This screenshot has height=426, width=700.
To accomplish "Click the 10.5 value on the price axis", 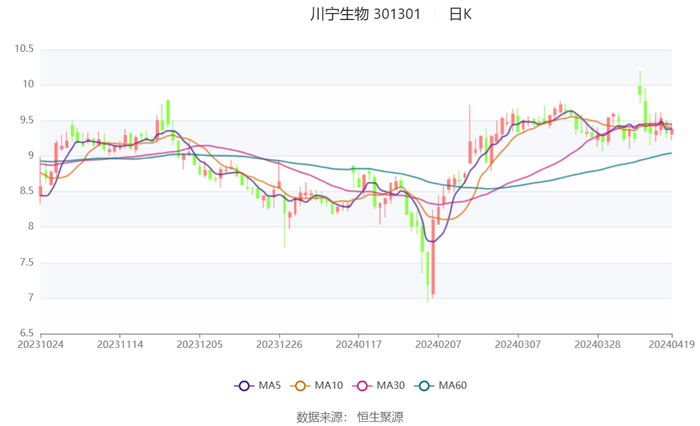I will coord(23,49).
